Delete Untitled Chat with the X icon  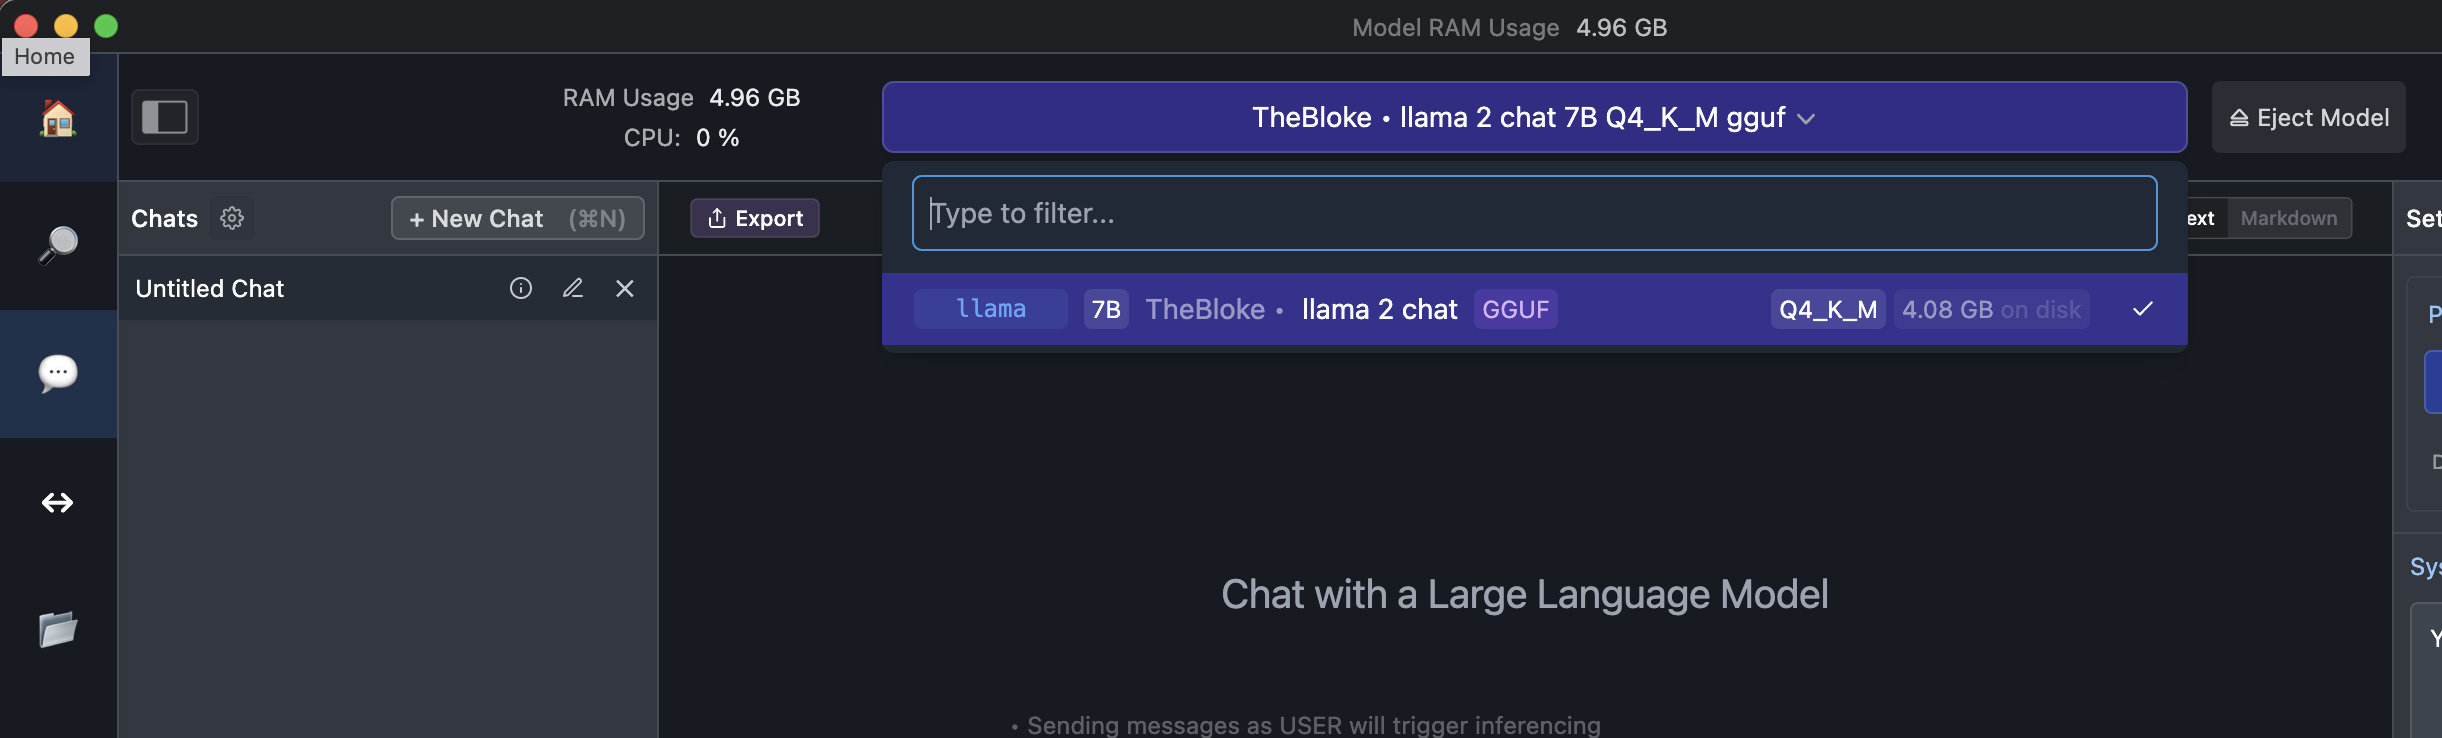[x=625, y=288]
